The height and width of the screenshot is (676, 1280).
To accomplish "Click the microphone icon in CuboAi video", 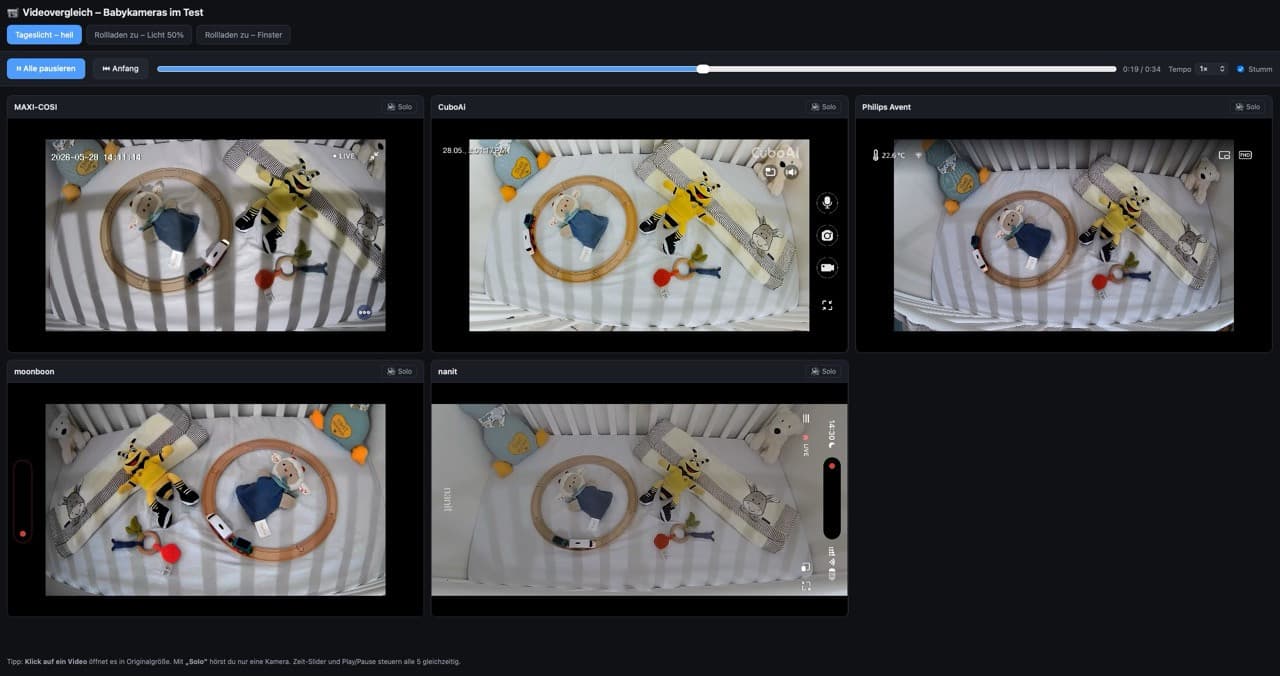I will pos(827,203).
